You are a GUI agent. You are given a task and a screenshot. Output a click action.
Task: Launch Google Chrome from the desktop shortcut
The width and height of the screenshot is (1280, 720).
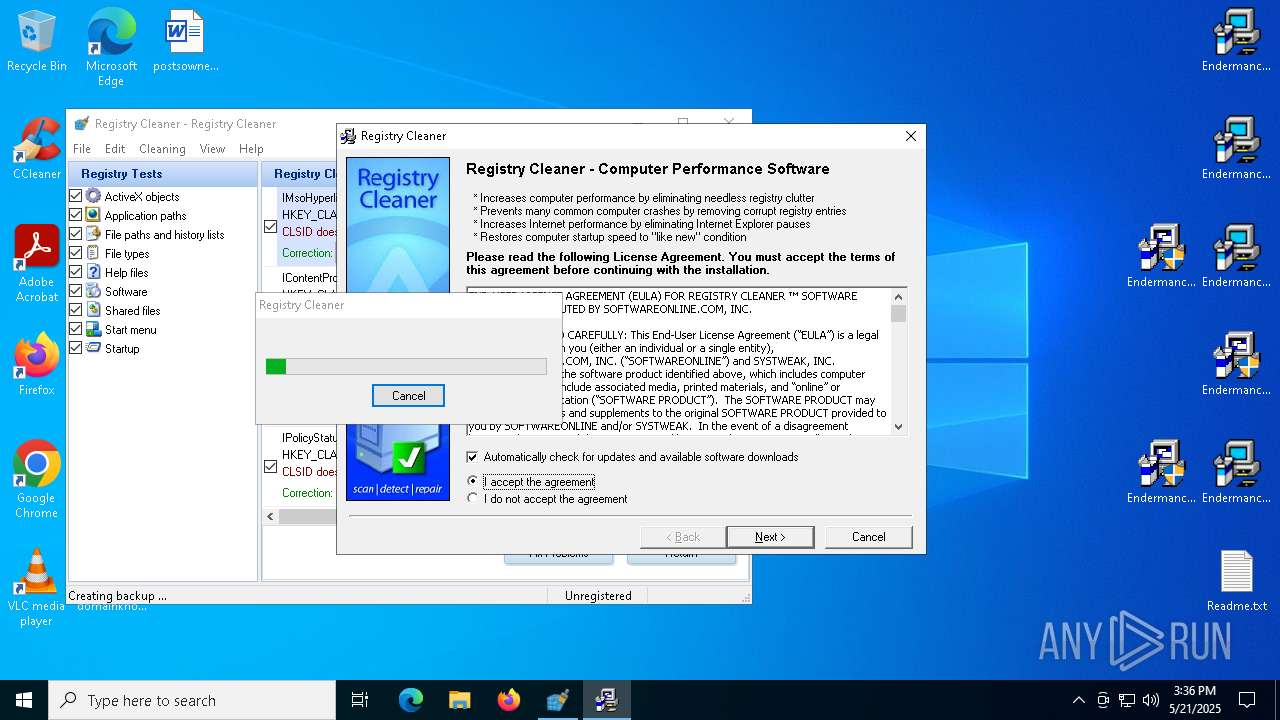(x=37, y=480)
